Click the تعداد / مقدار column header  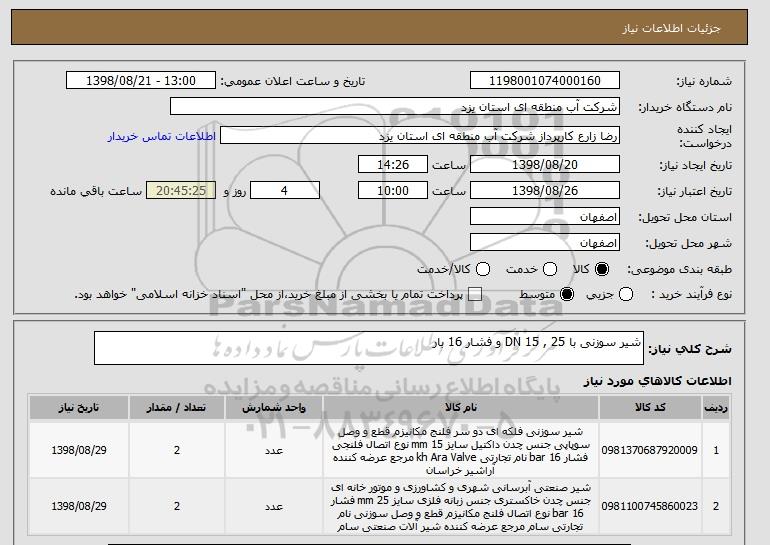[x=177, y=408]
